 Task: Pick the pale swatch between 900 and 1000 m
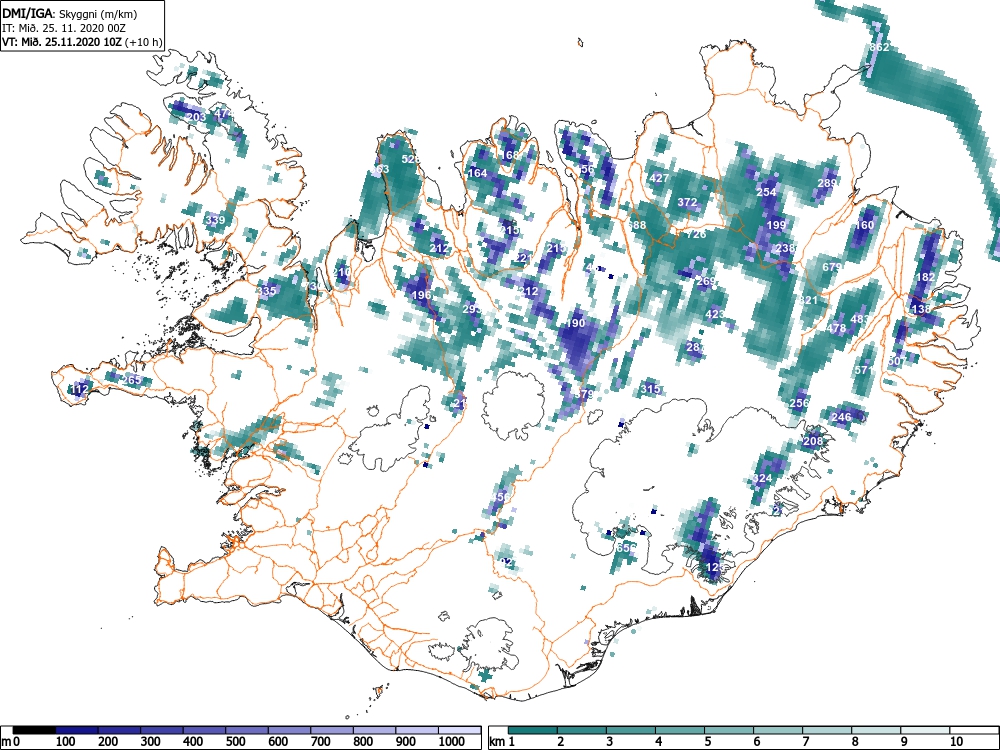pyautogui.click(x=416, y=730)
